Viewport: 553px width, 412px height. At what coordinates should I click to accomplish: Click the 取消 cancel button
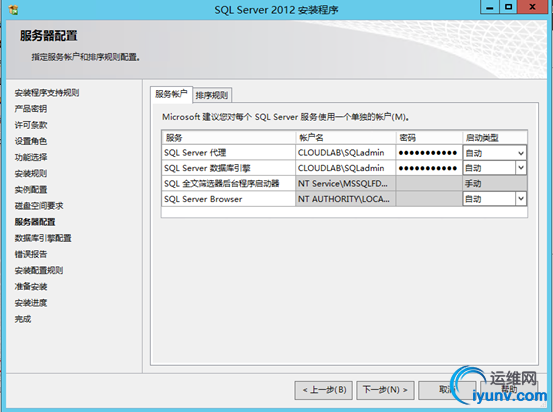(447, 390)
